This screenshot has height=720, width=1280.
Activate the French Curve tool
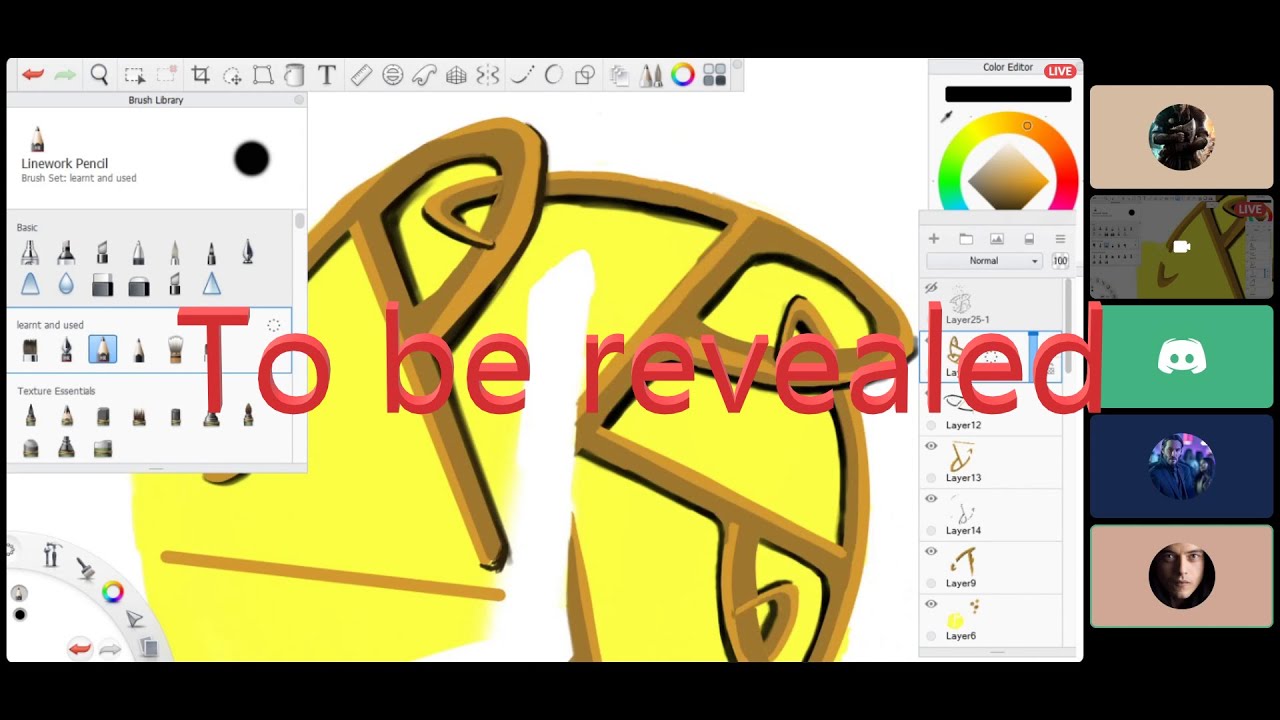pyautogui.click(x=424, y=75)
